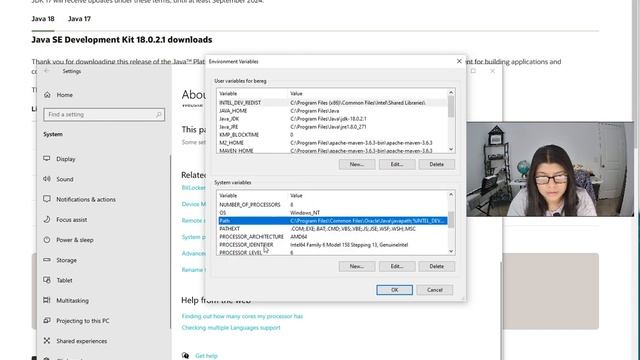The width and height of the screenshot is (640, 360).
Task: Click Delete under System variables
Action: coord(436,266)
